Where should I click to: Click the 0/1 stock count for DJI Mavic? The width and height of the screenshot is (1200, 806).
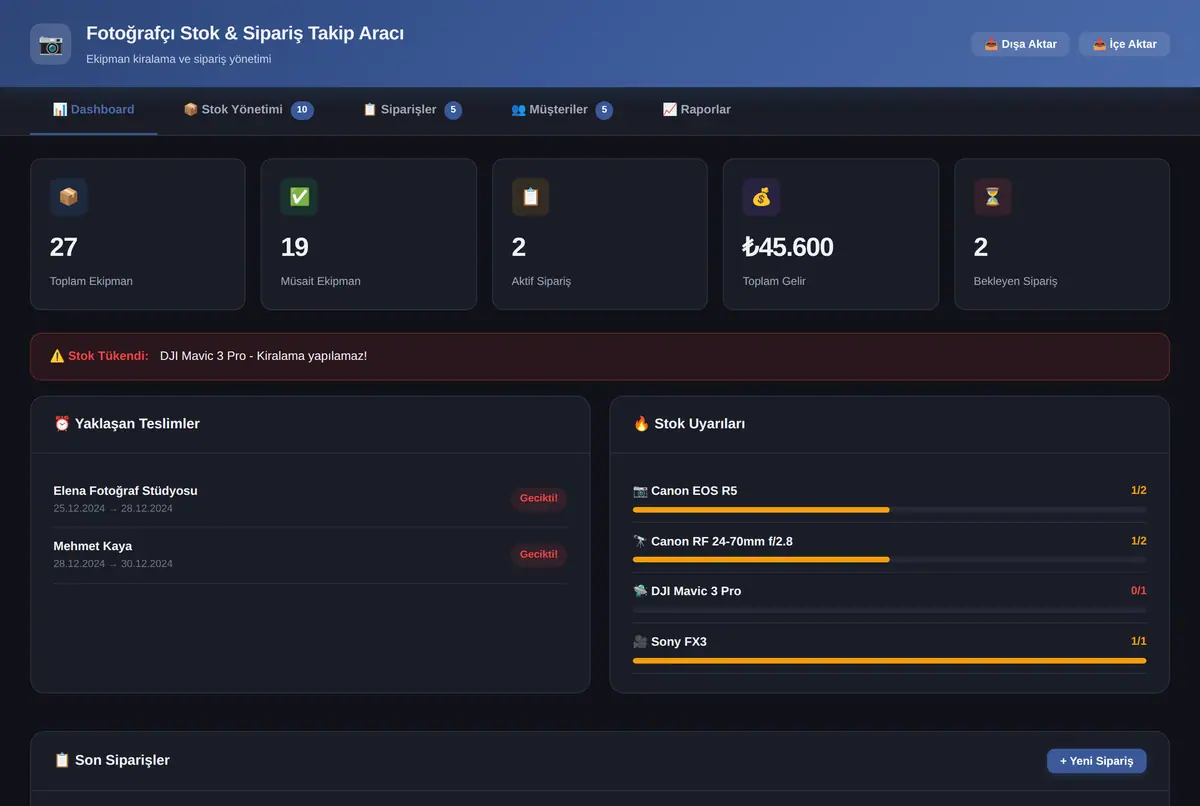tap(1139, 591)
